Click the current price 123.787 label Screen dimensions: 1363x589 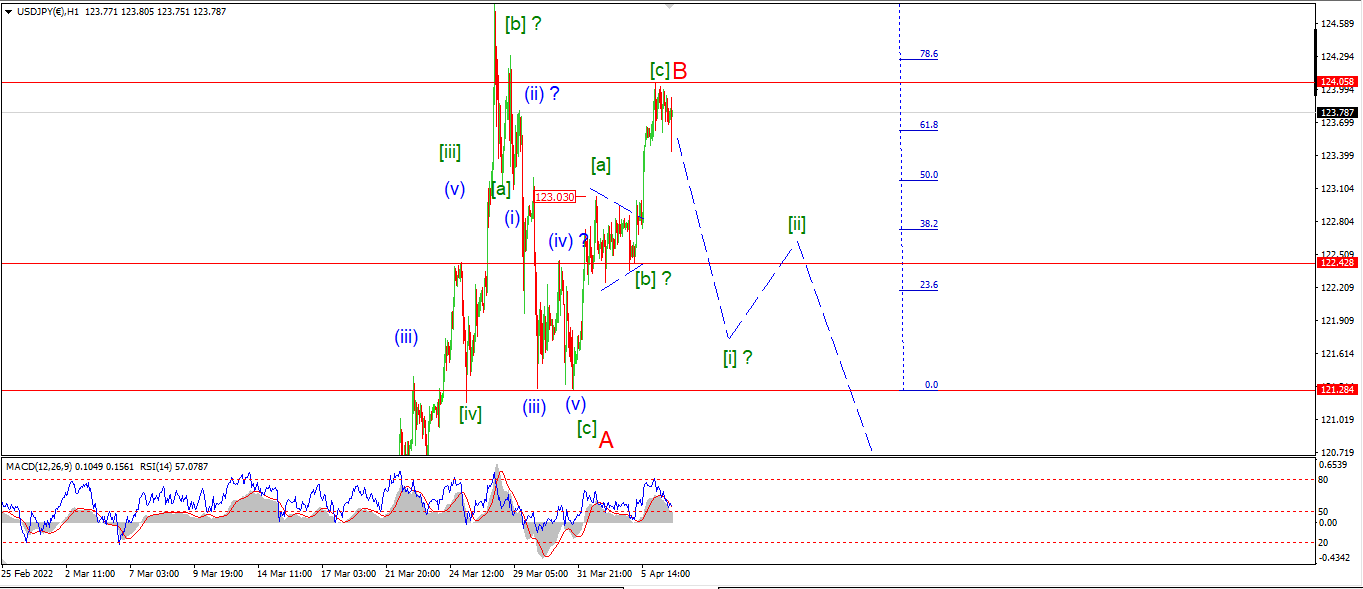[x=1336, y=113]
